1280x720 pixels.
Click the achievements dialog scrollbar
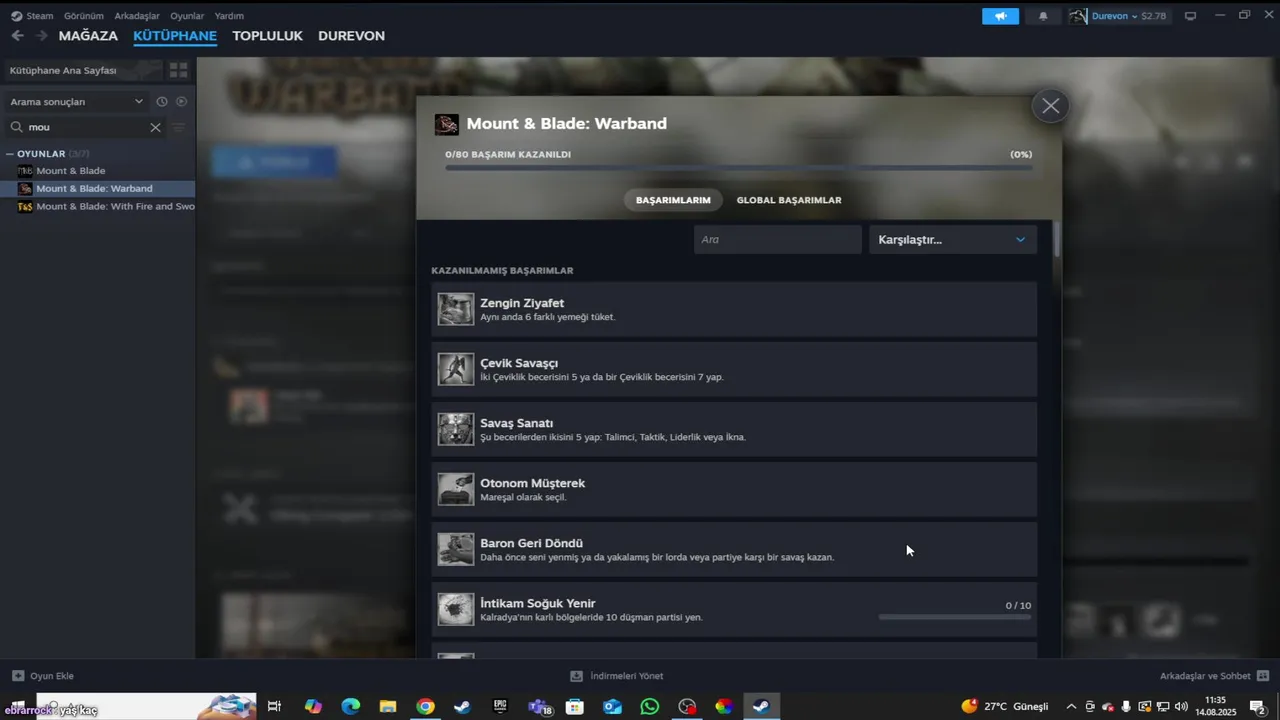pos(1056,241)
